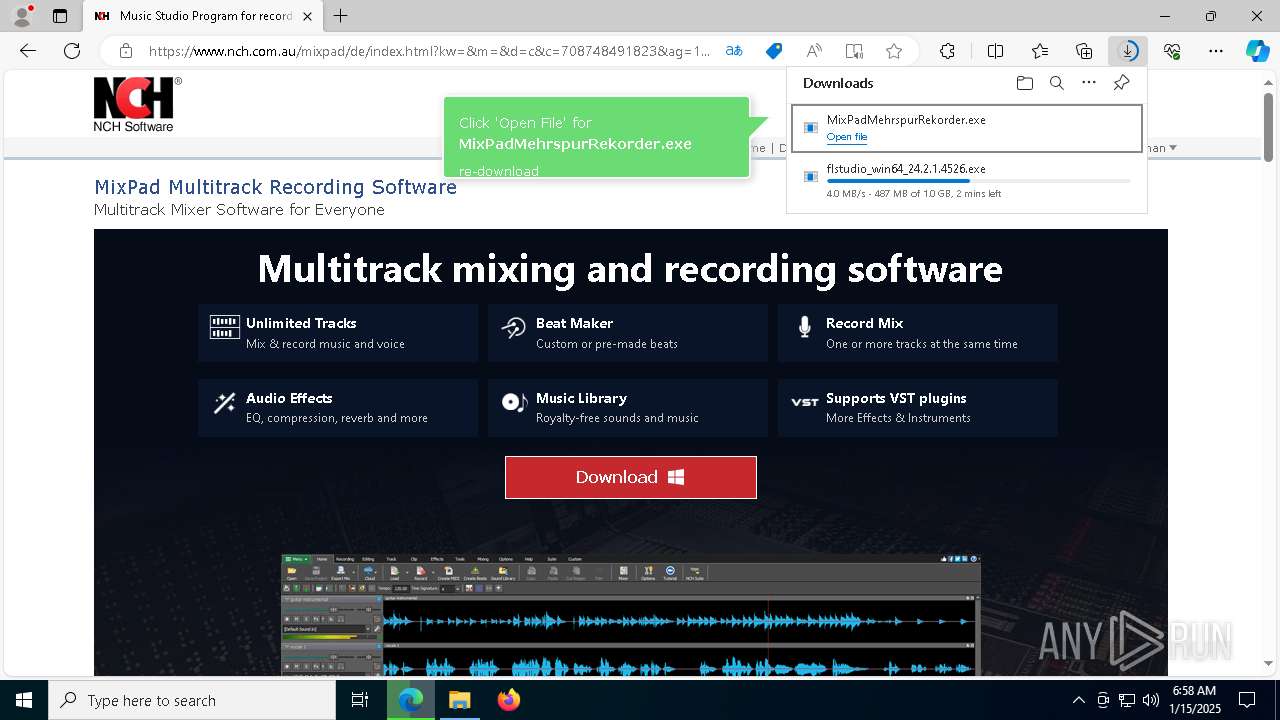This screenshot has width=1280, height=720.
Task: Add page to favorites star
Action: pos(894,51)
